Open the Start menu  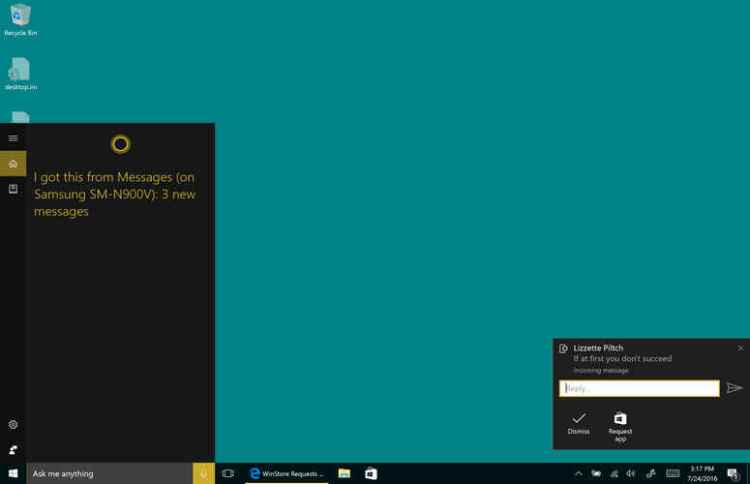coord(13,473)
